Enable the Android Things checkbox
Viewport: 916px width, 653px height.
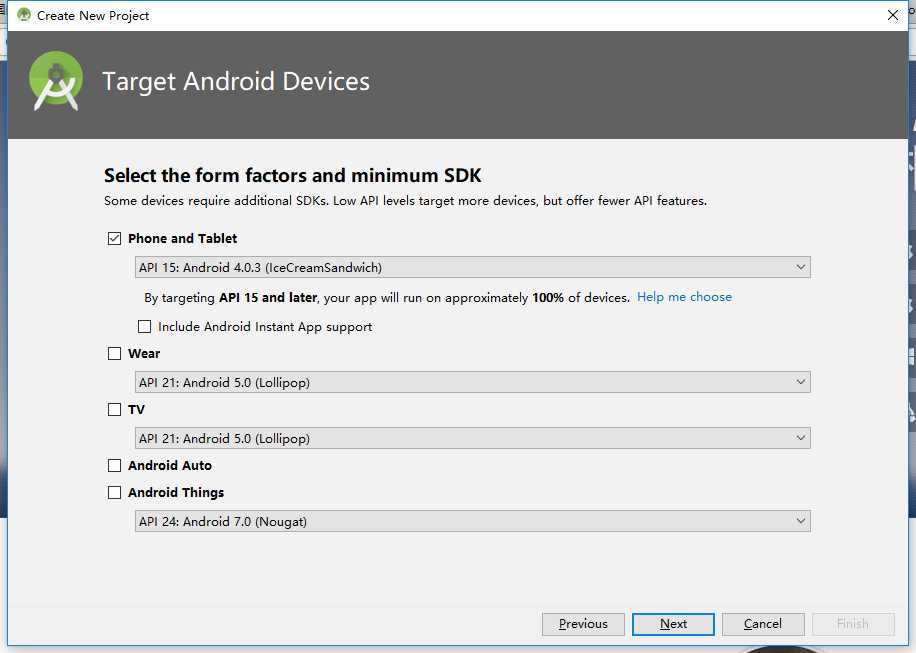114,492
